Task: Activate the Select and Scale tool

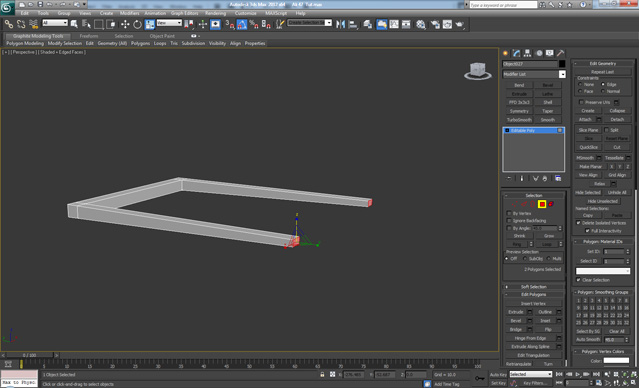Action: pyautogui.click(x=150, y=24)
